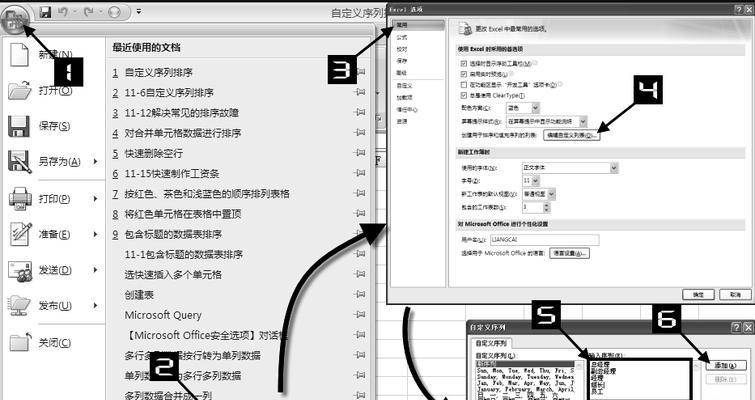
Task: Open the Customize Quick Access Toolbar dropdown arrow
Action: click(139, 12)
